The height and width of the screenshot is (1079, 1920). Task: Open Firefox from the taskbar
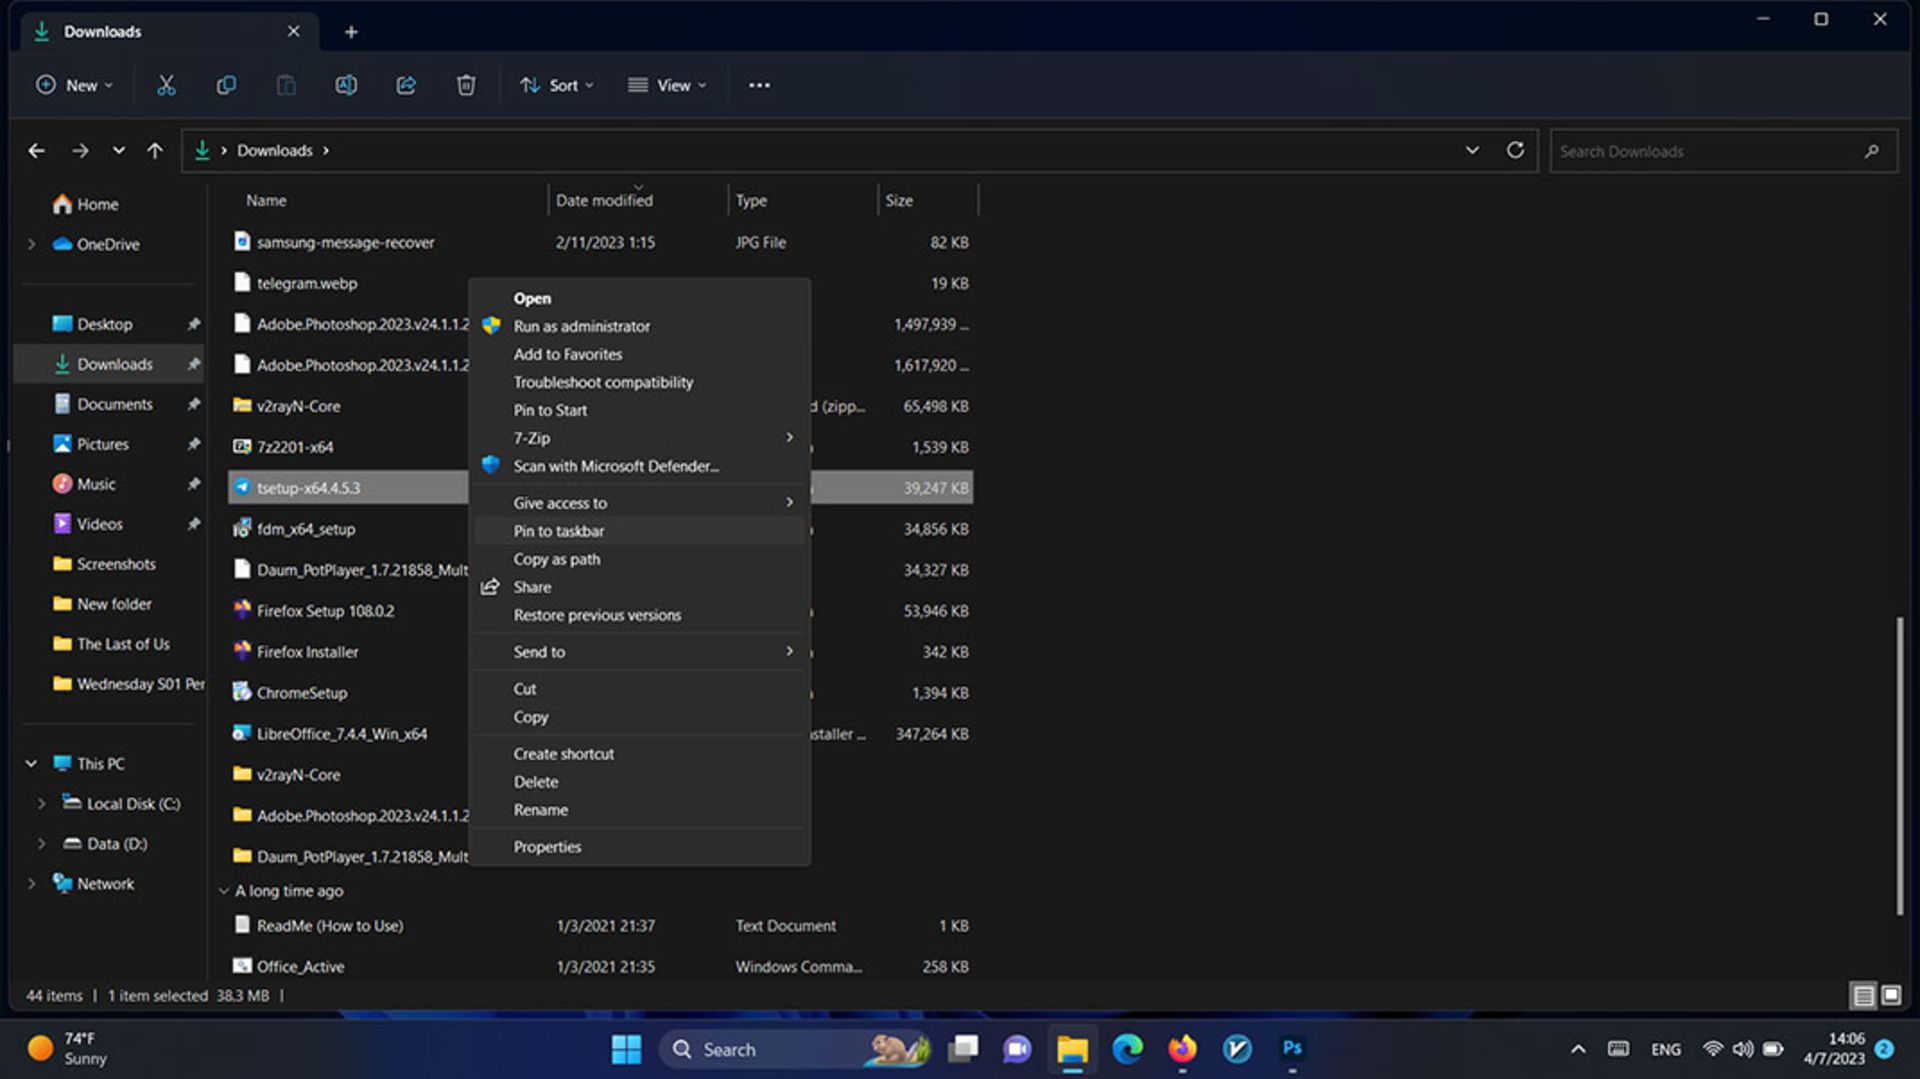click(x=1182, y=1048)
